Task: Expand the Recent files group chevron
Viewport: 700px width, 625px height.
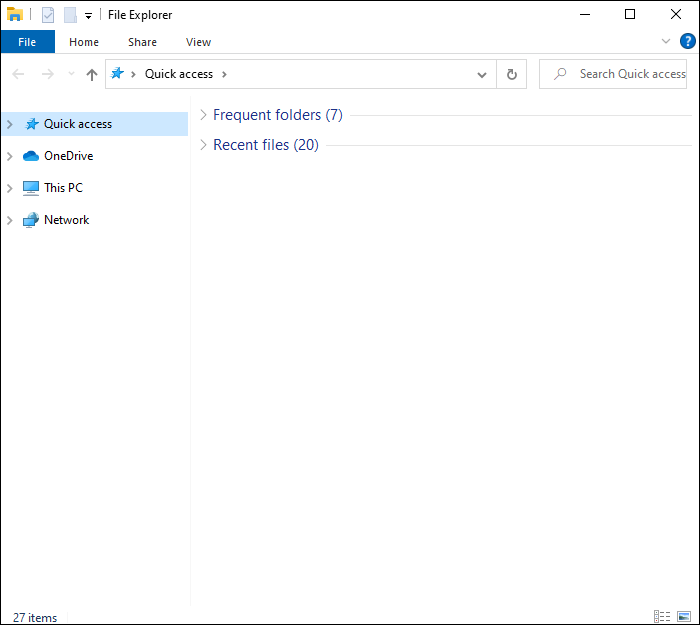Action: click(203, 145)
